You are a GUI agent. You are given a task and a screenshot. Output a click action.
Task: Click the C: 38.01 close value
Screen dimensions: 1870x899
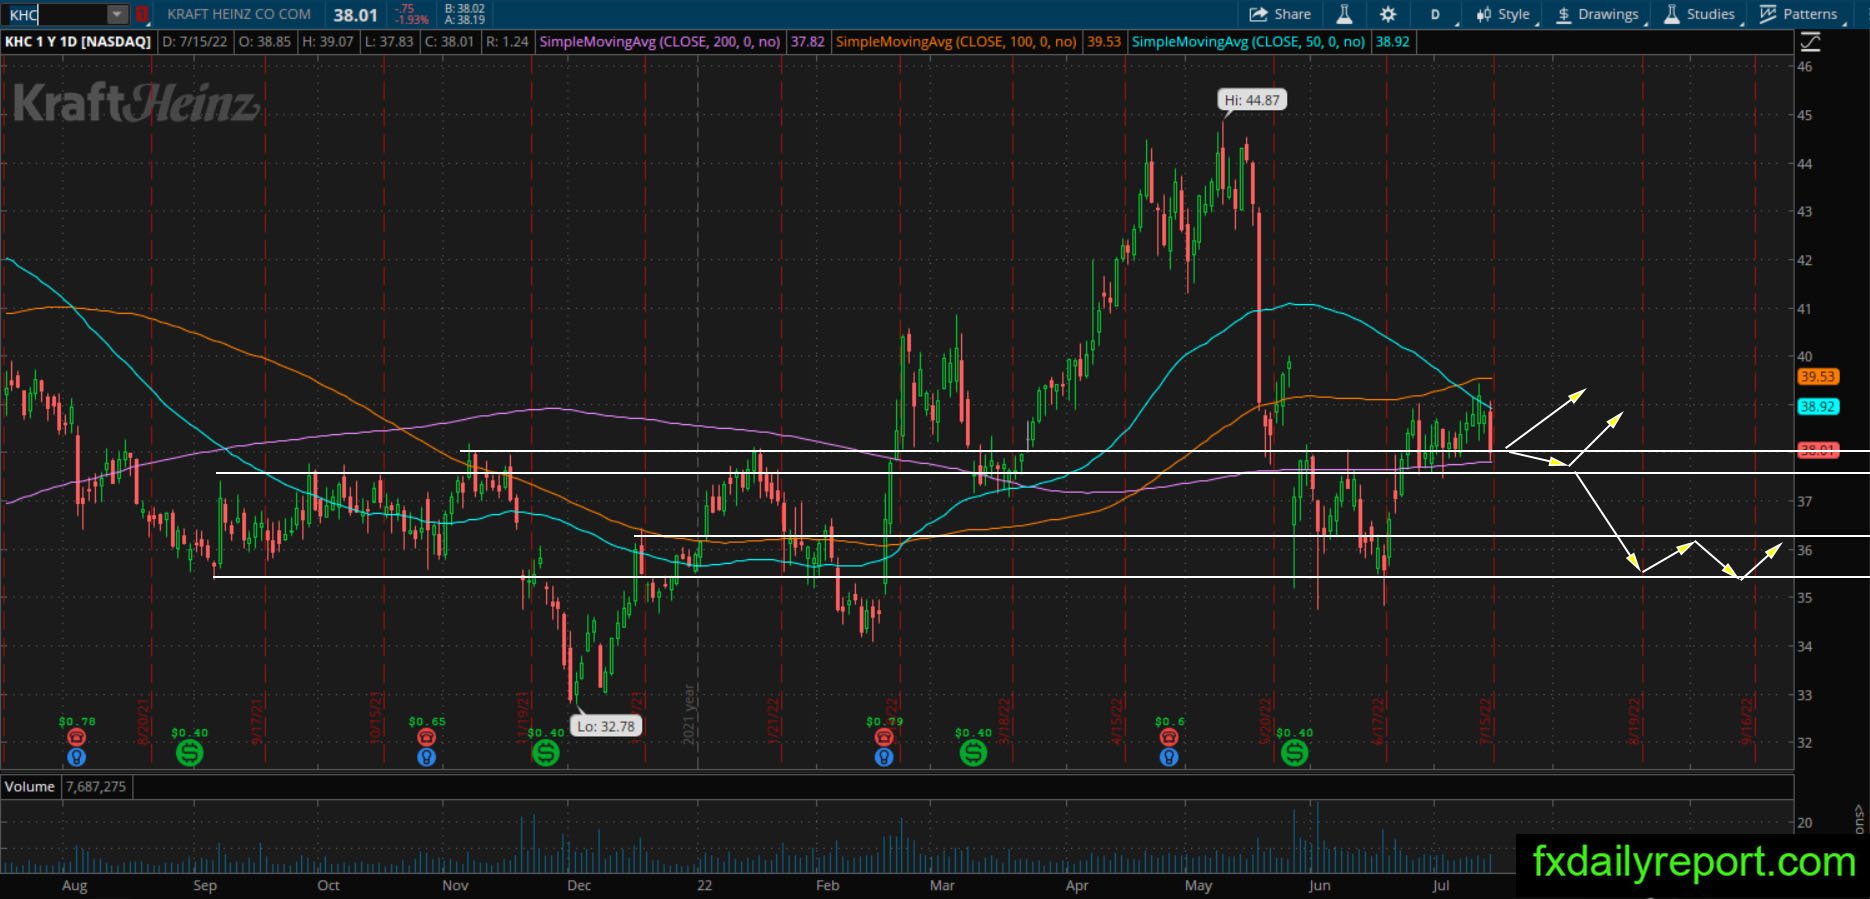[x=450, y=42]
